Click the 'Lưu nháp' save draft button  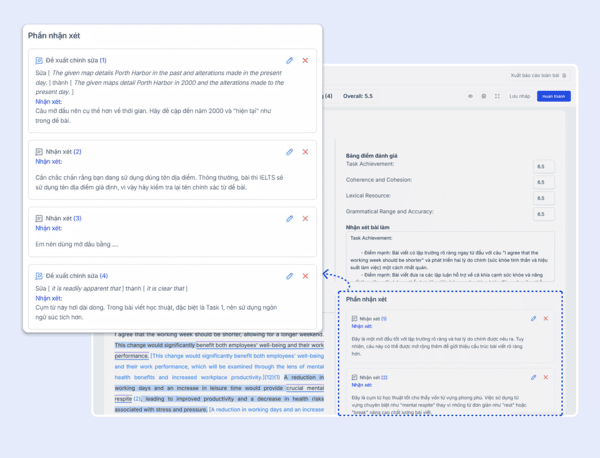tap(519, 96)
